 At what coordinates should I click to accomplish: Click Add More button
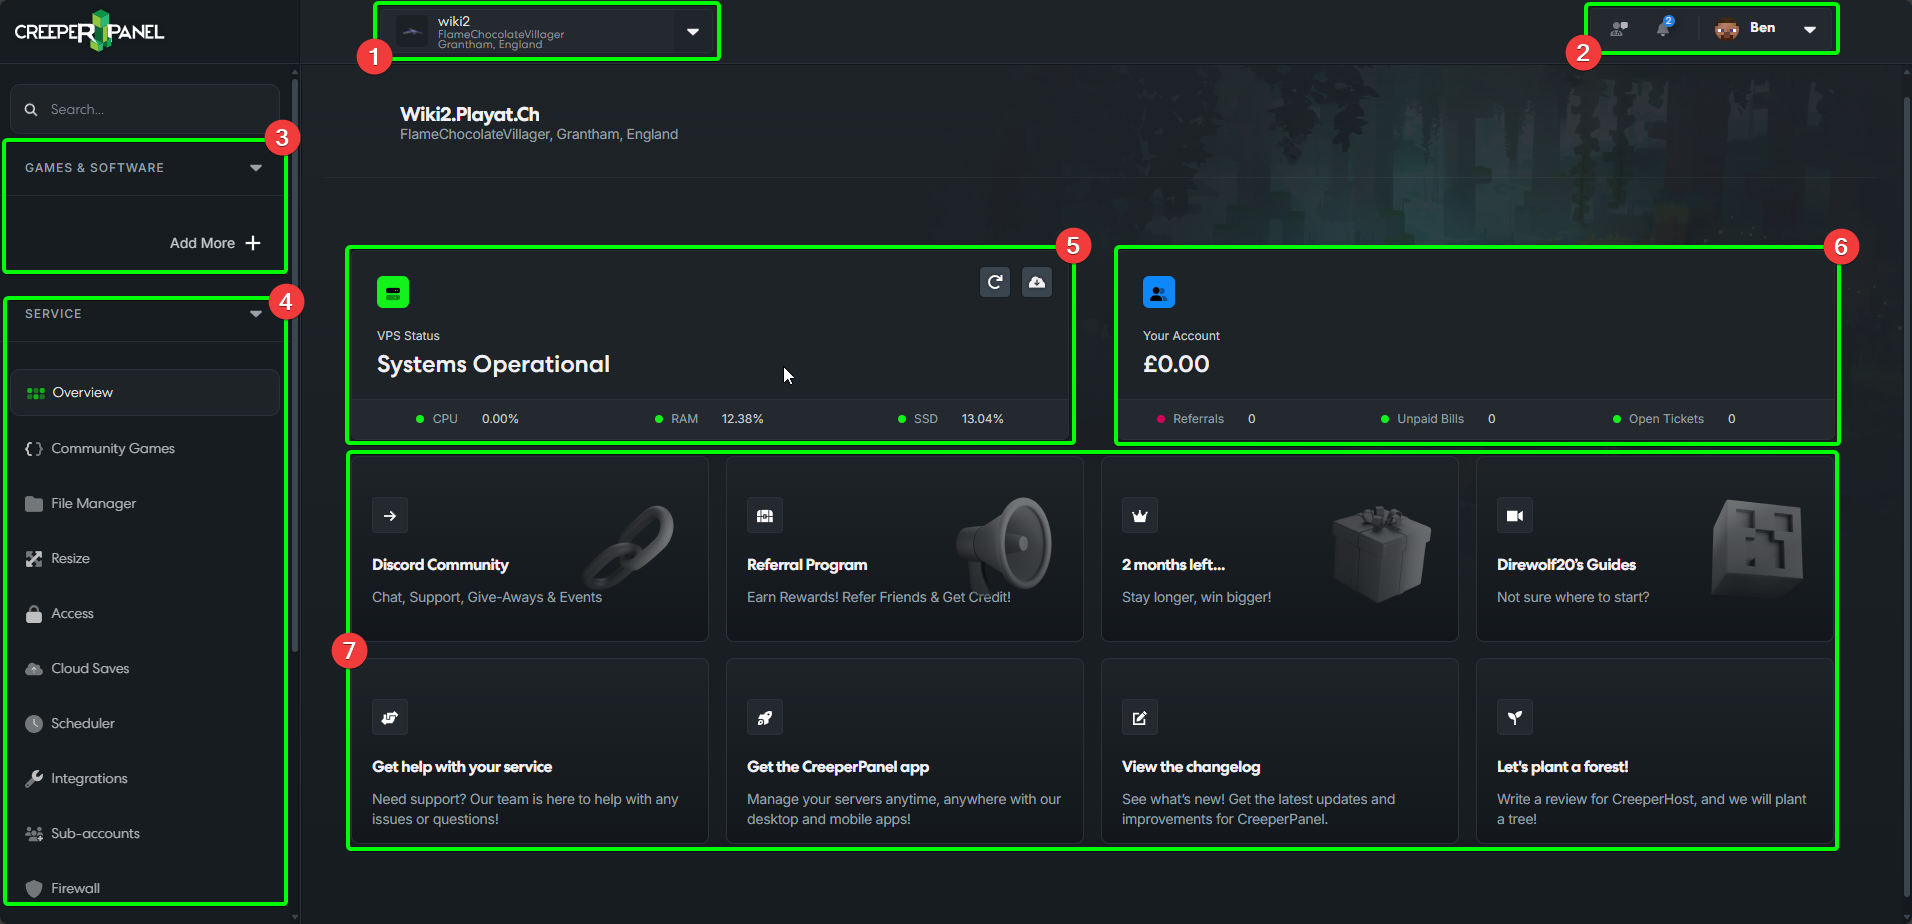pyautogui.click(x=215, y=243)
